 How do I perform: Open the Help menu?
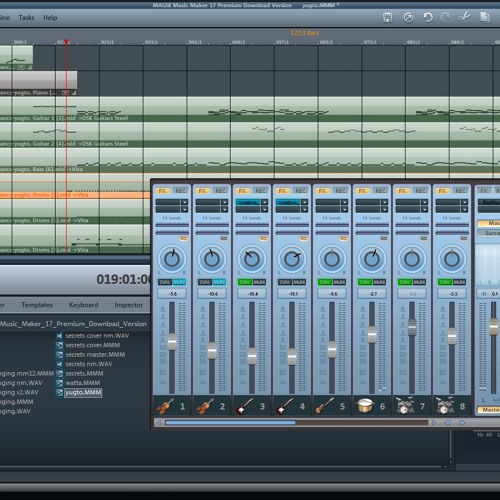50,18
